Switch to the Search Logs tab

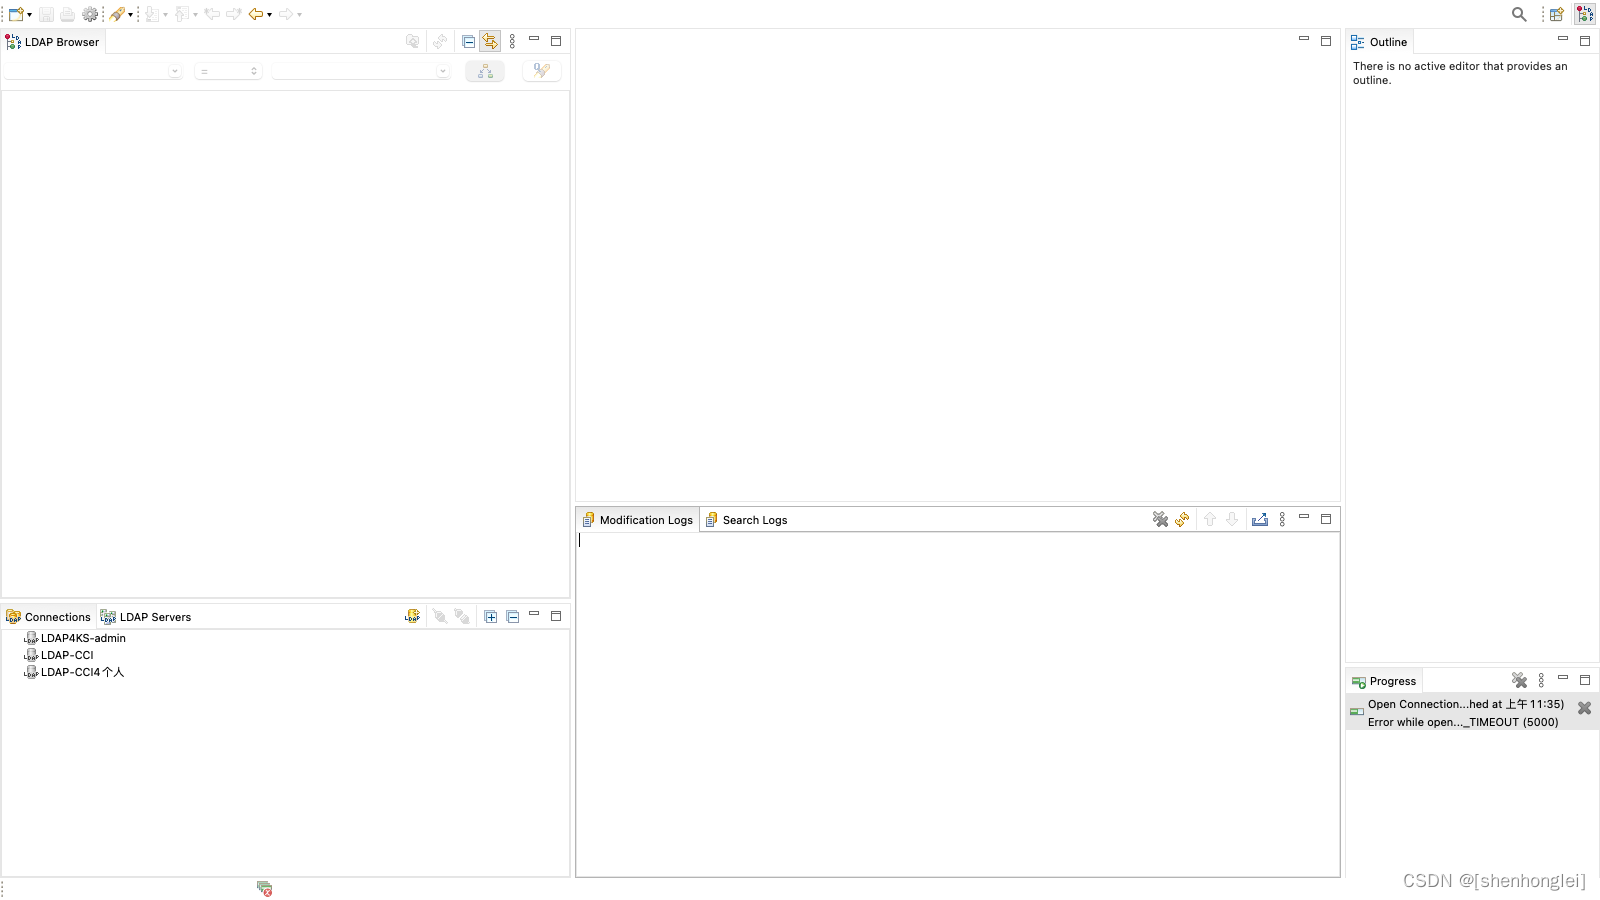(x=746, y=520)
